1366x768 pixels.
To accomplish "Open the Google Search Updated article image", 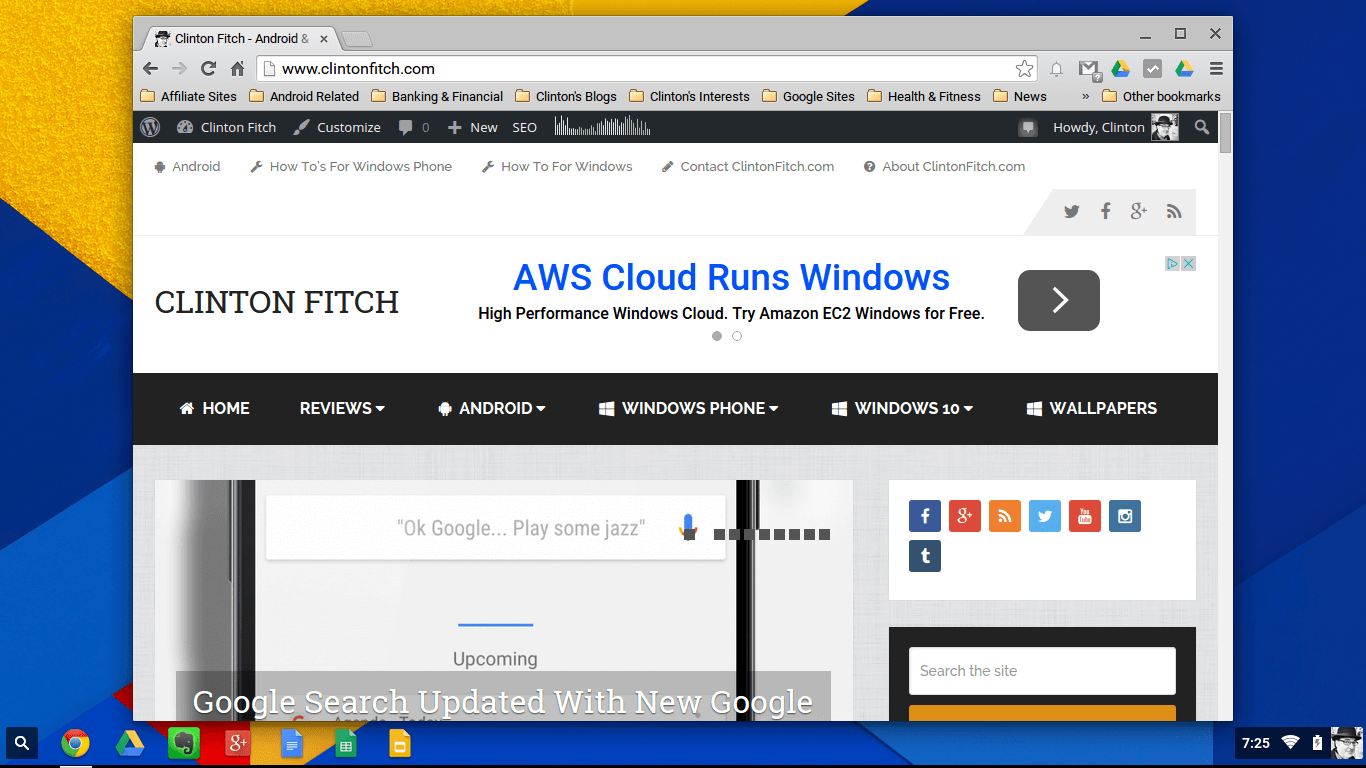I will pos(504,600).
